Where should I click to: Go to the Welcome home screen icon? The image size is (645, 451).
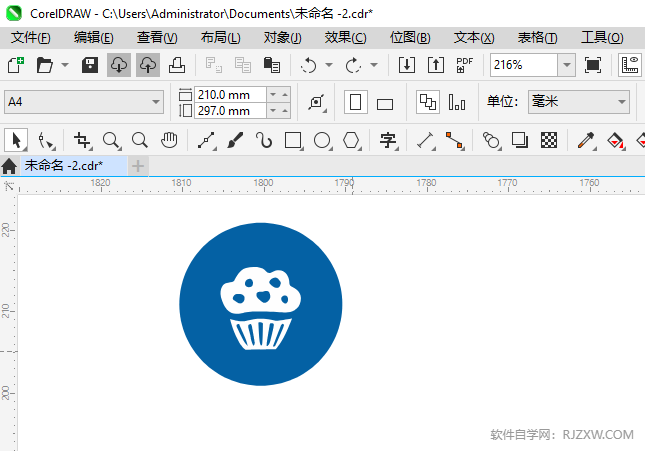tap(9, 166)
